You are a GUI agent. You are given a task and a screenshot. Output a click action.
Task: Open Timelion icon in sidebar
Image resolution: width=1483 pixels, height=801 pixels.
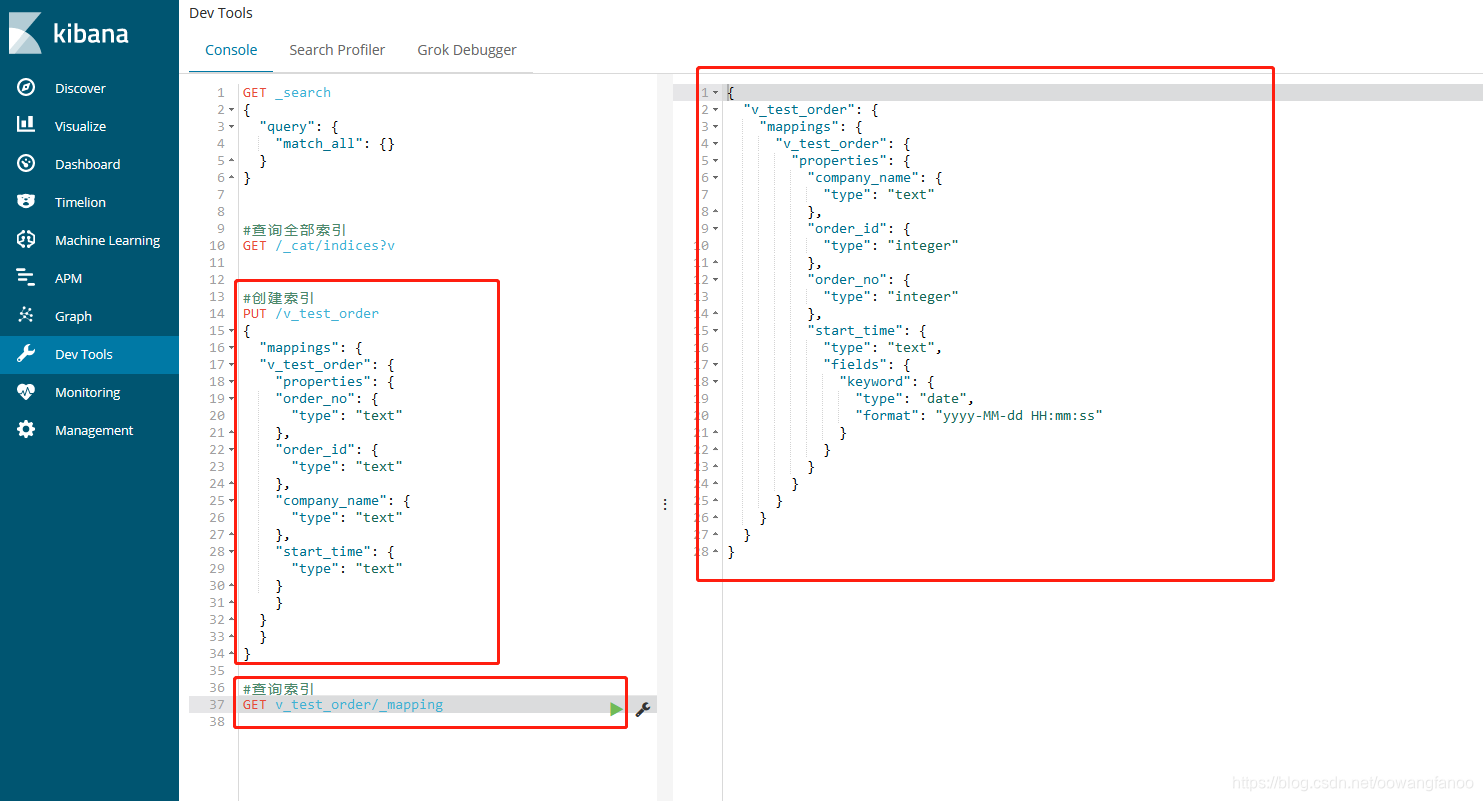click(x=26, y=202)
